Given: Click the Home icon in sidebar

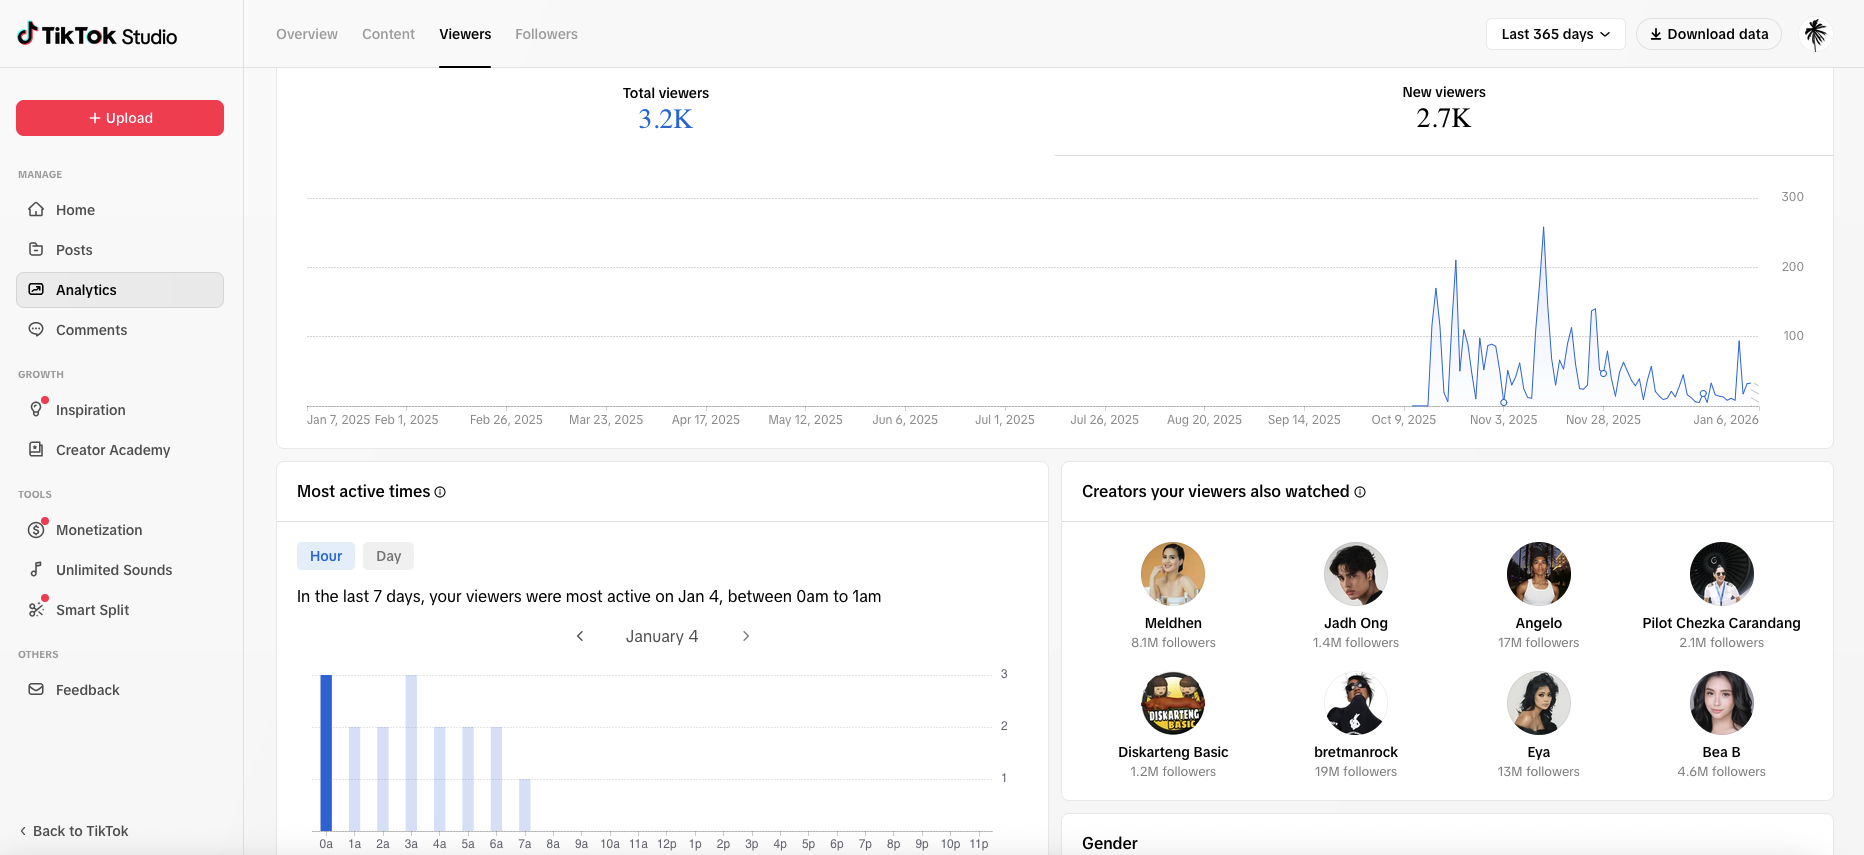Looking at the screenshot, I should (36, 210).
